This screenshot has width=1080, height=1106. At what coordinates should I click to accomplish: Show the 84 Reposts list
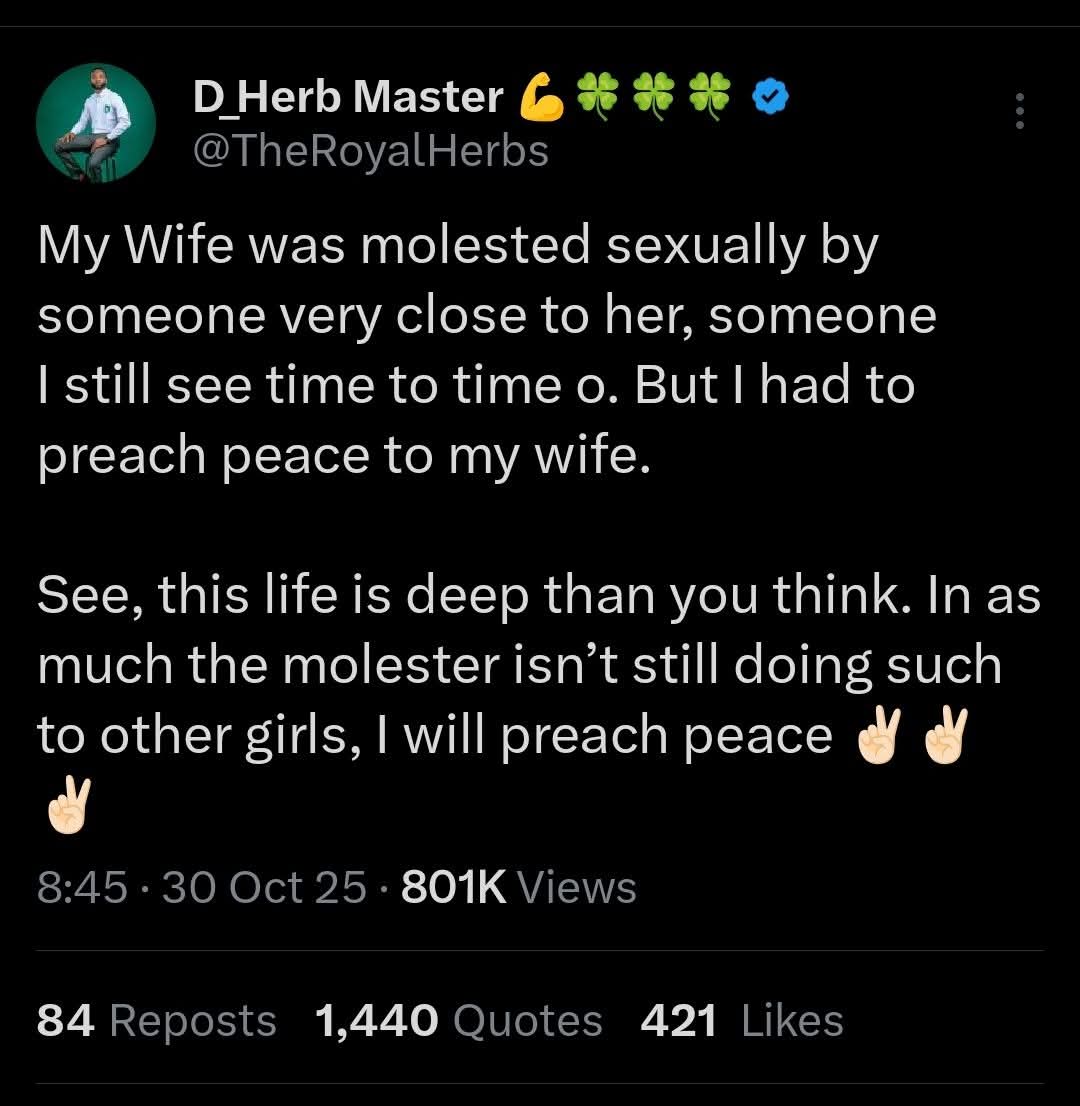point(156,1021)
